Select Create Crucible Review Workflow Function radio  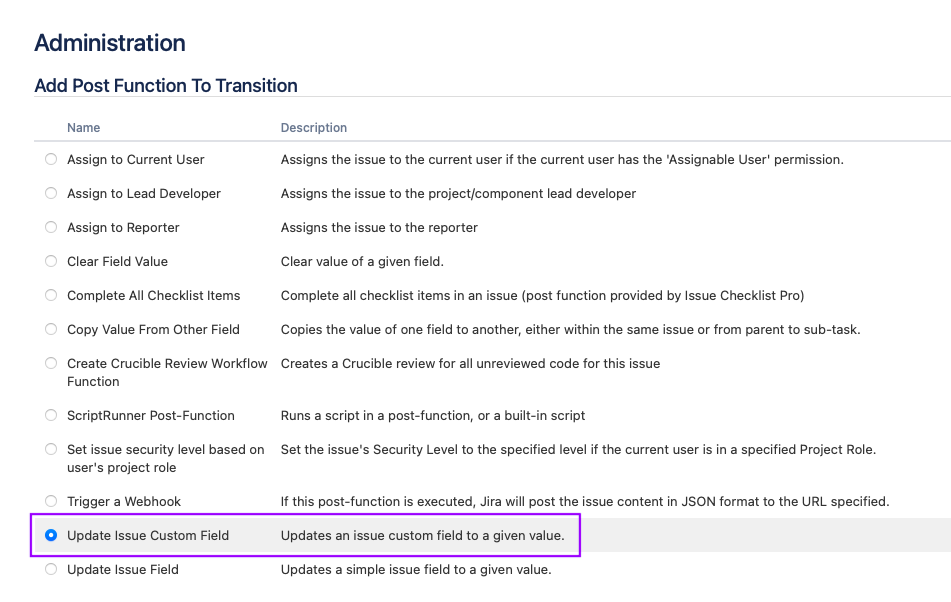(51, 363)
